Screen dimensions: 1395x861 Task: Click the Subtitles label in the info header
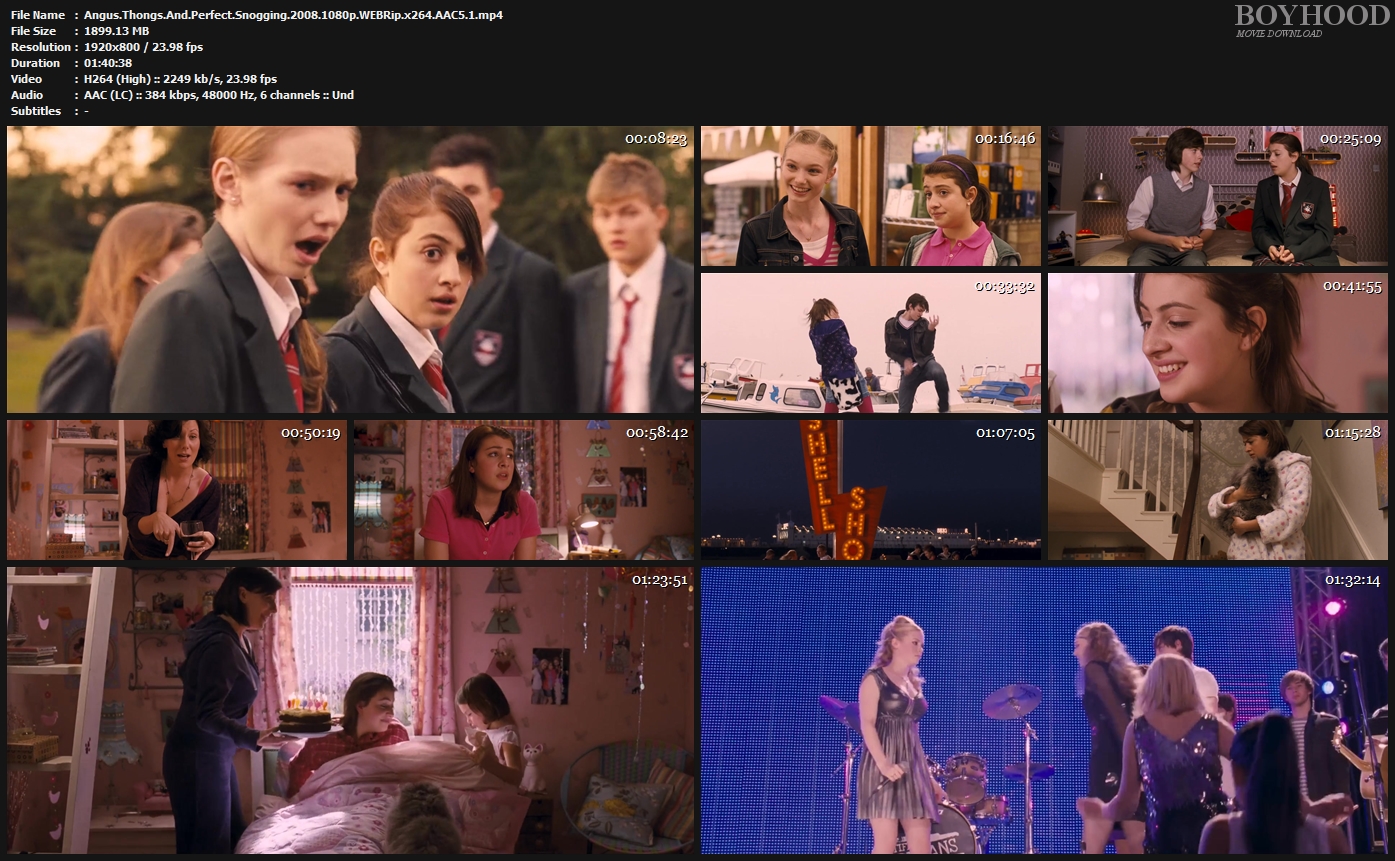tap(36, 111)
